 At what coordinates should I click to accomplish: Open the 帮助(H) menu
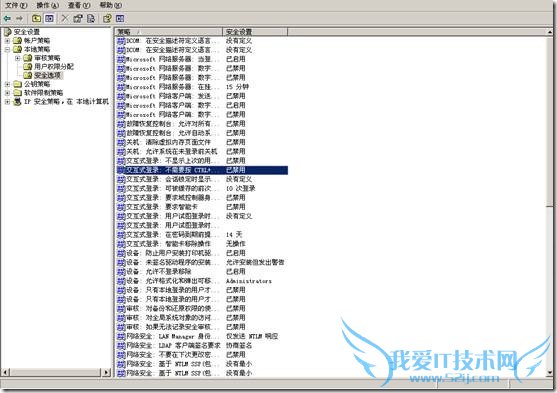coord(110,5)
